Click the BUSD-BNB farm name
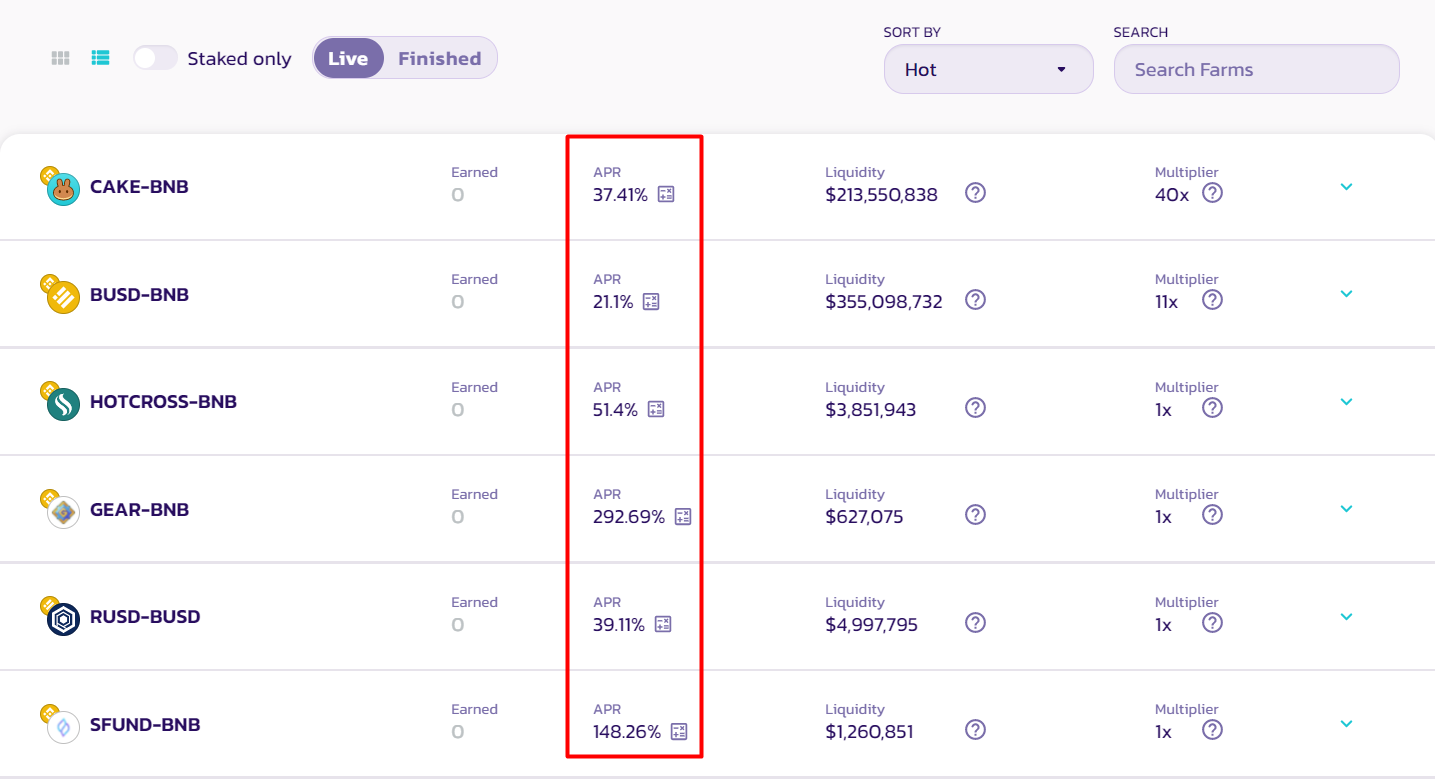Image resolution: width=1435 pixels, height=780 pixels. click(139, 295)
